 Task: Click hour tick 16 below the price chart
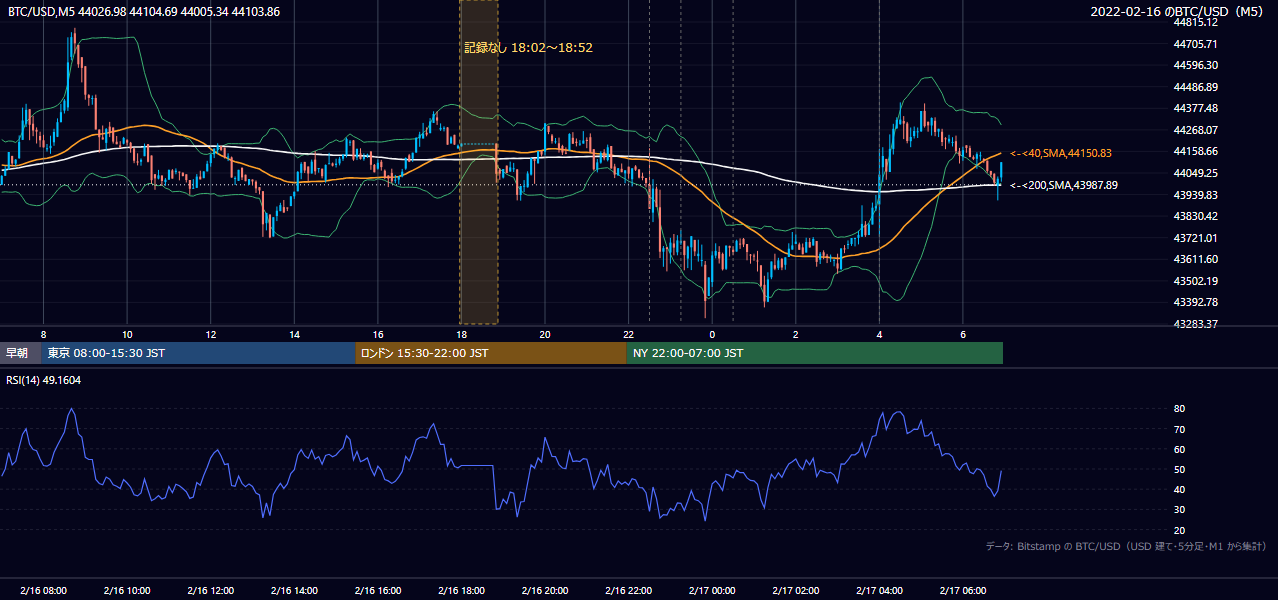(378, 334)
